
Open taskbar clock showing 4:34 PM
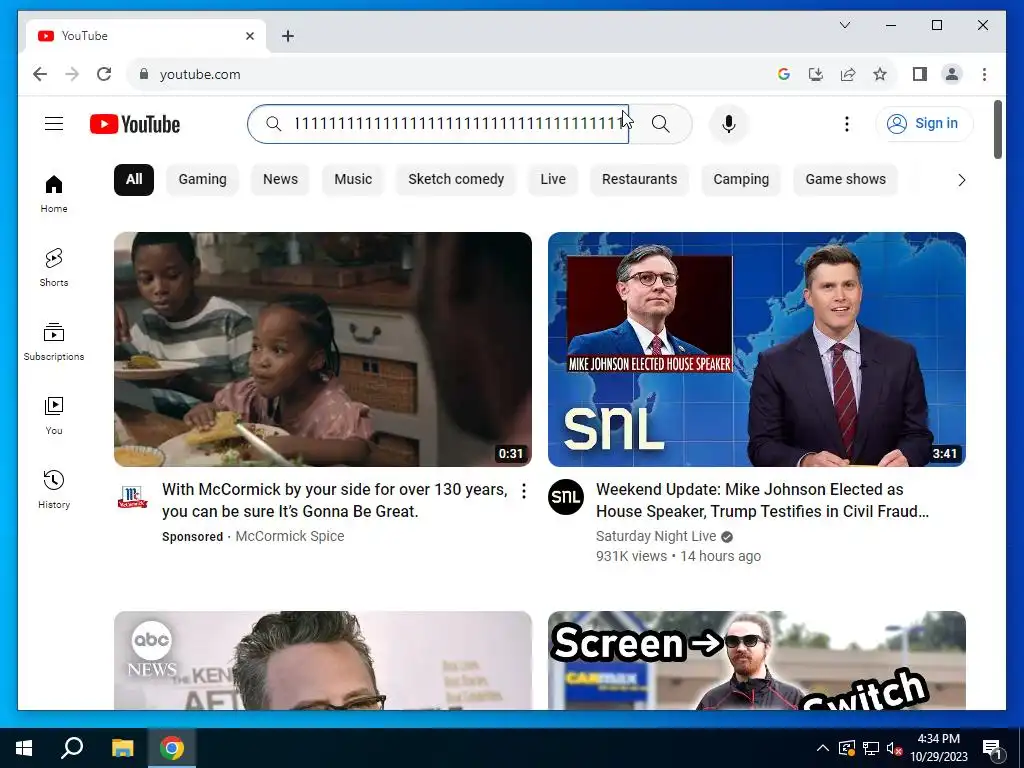point(939,748)
